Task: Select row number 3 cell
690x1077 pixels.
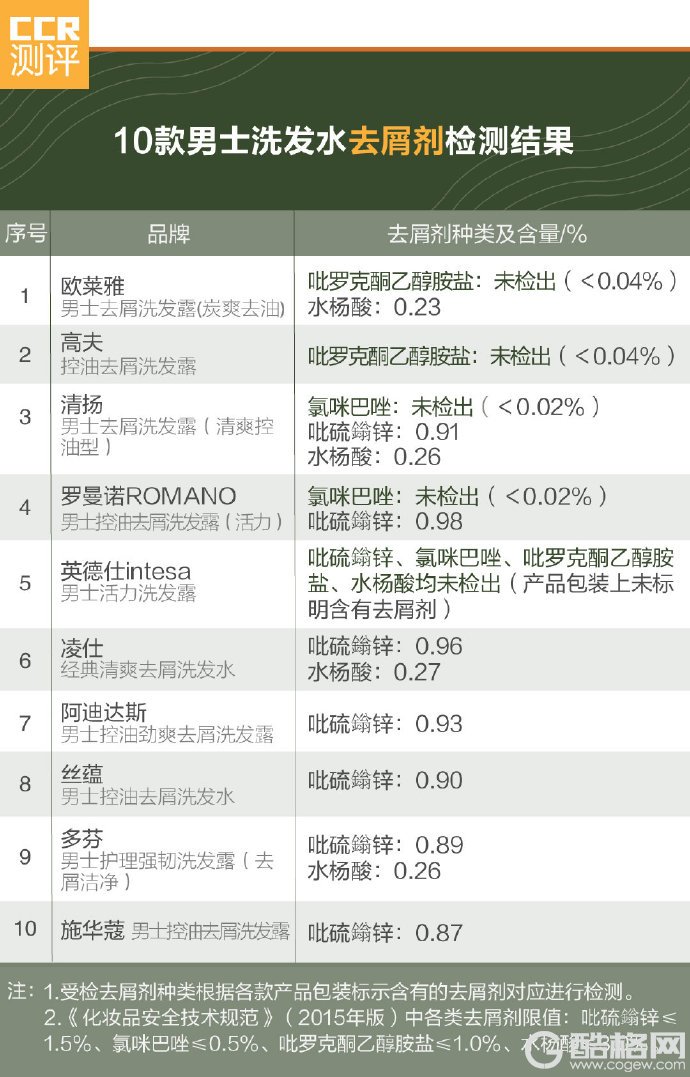Action: click(25, 416)
